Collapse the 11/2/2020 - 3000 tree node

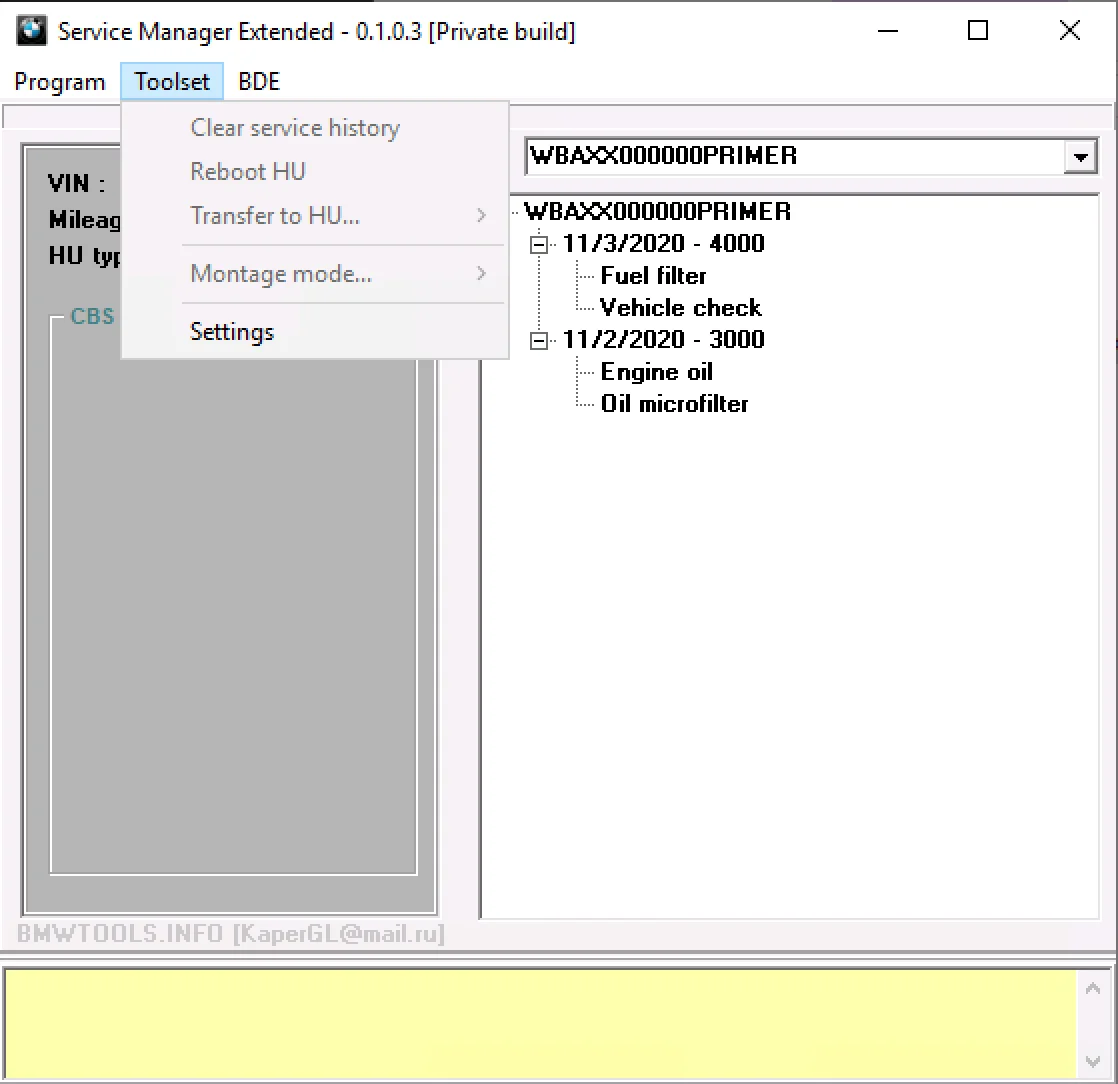click(540, 340)
